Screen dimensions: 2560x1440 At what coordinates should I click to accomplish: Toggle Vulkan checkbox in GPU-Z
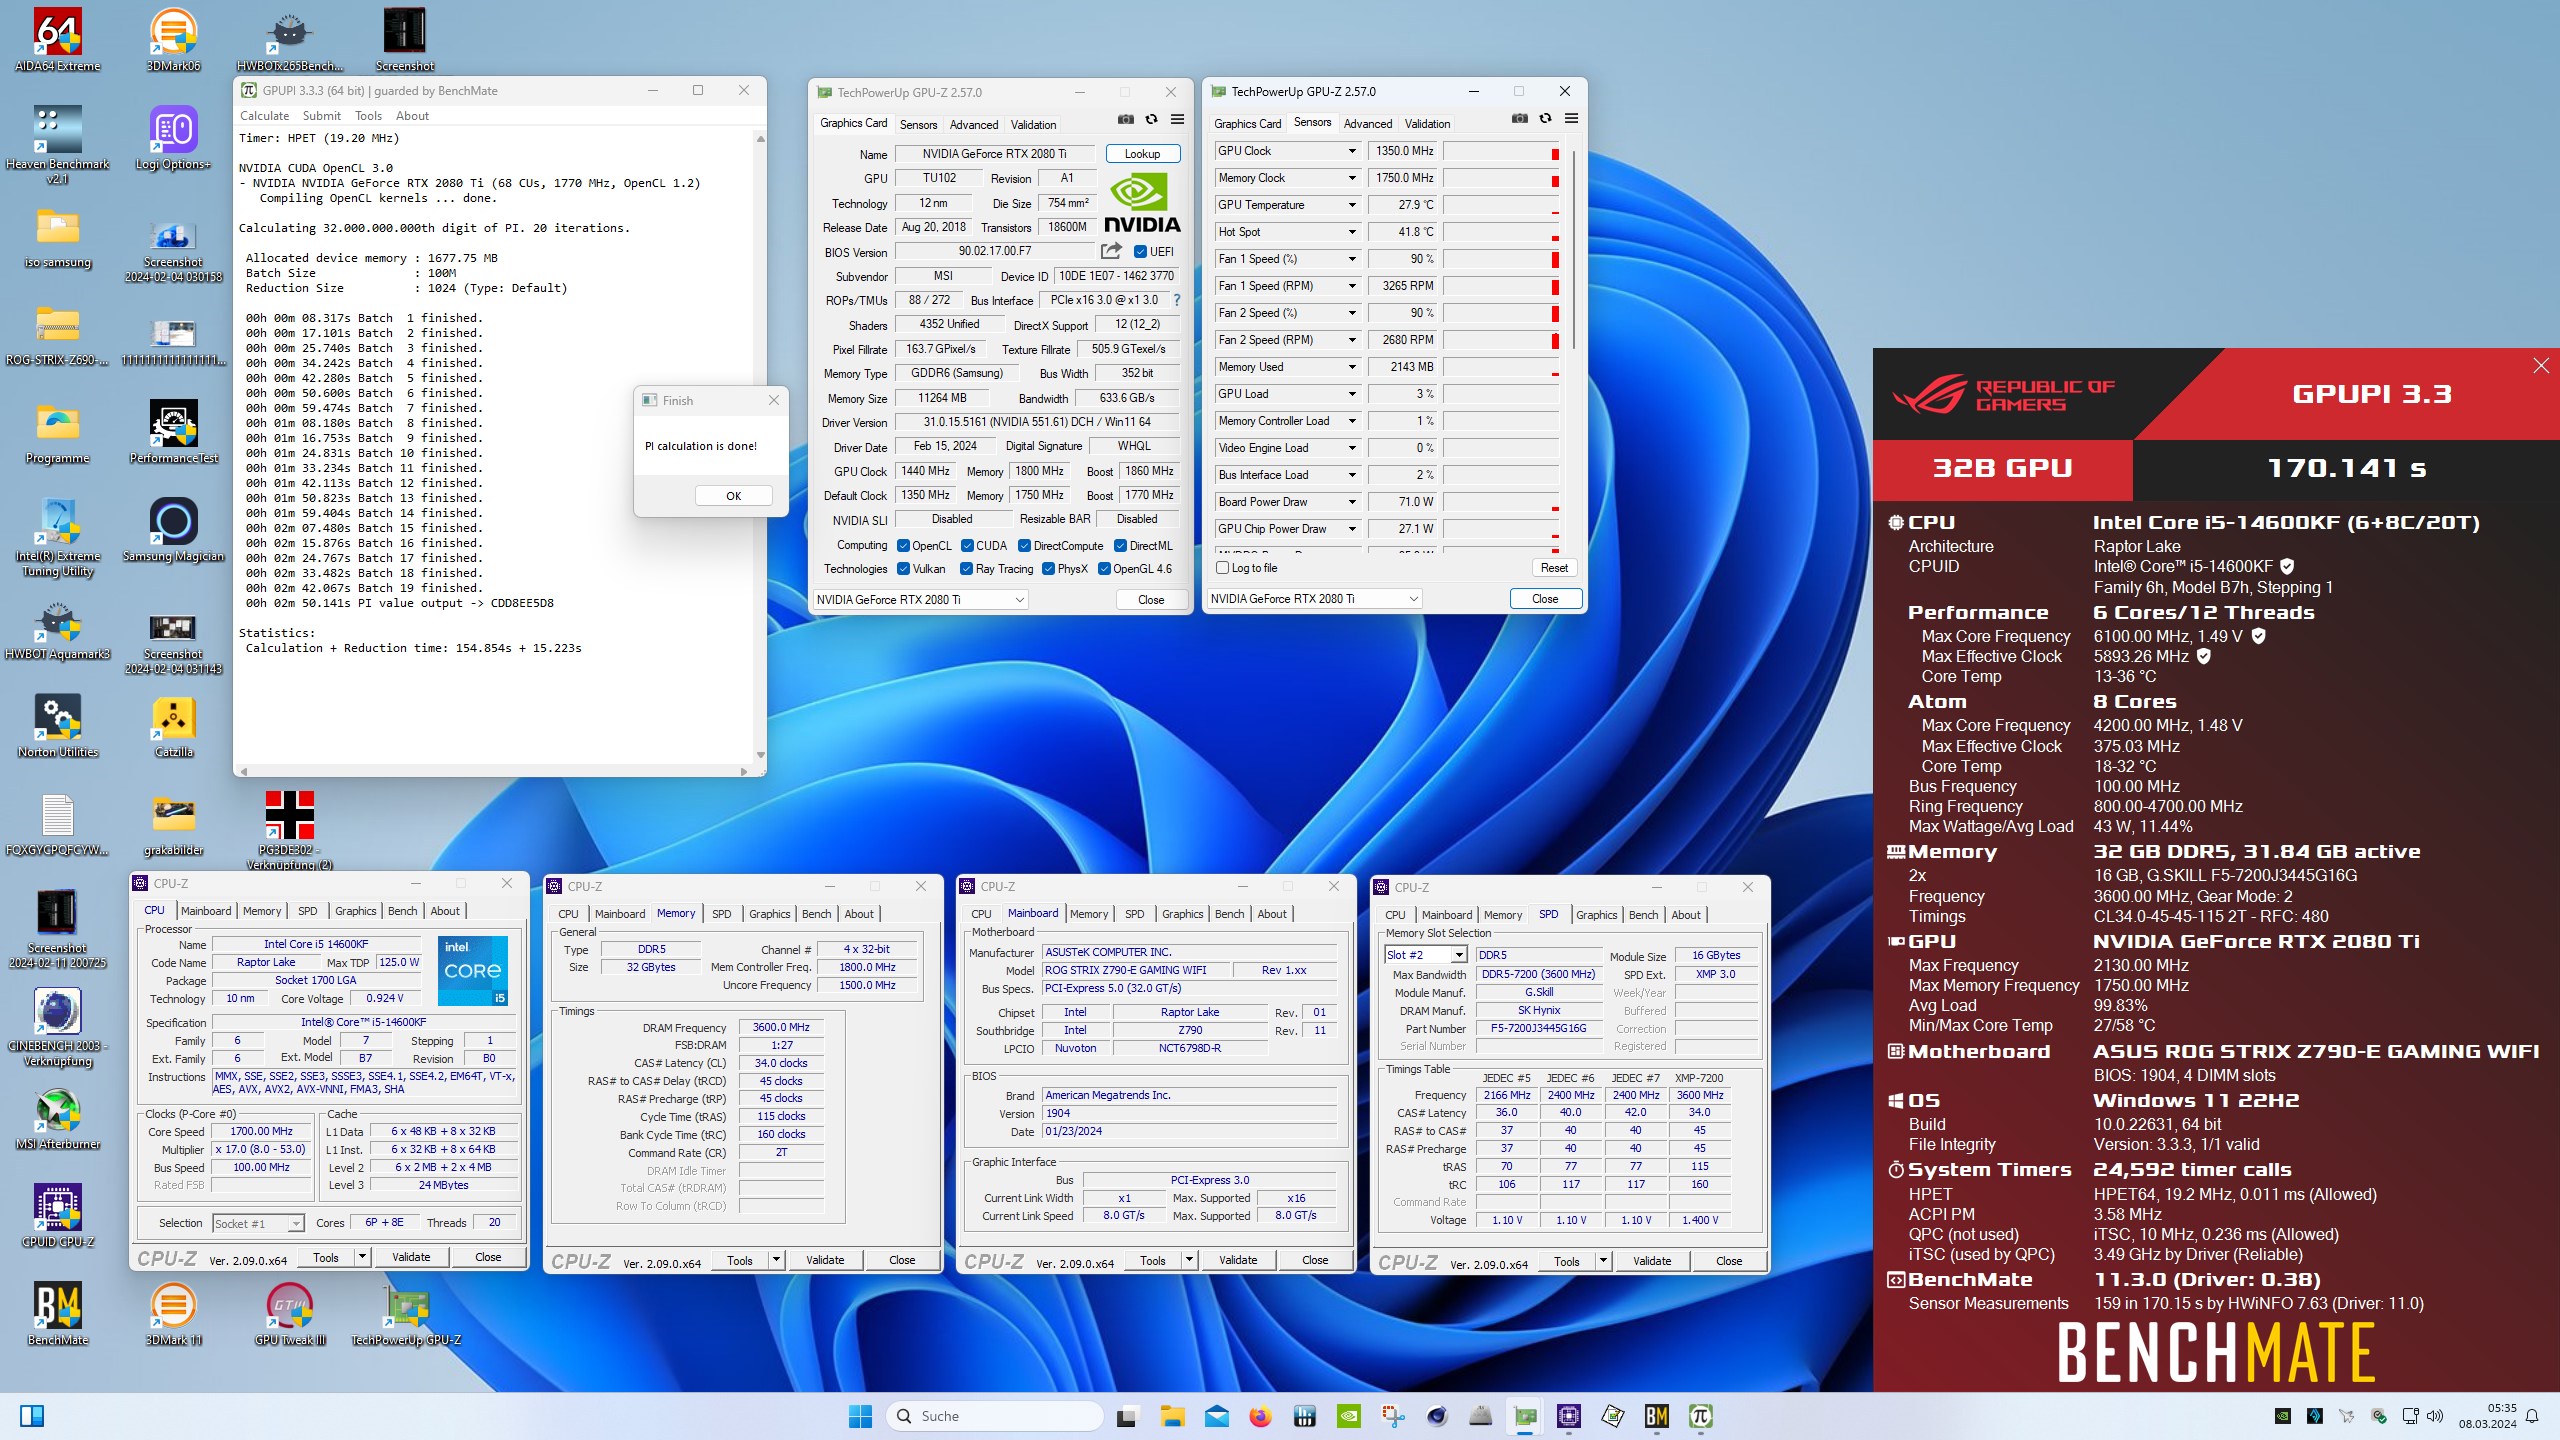pos(903,569)
